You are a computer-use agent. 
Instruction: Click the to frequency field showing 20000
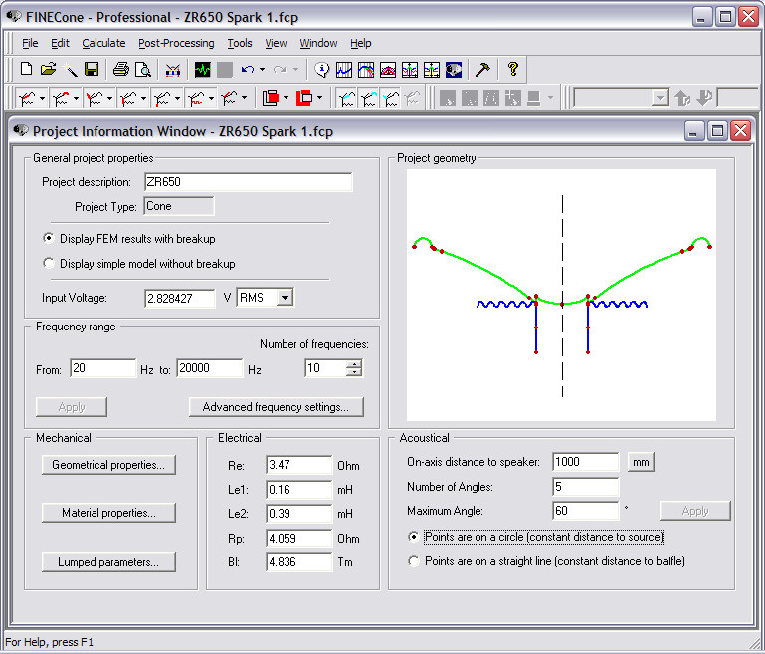210,368
